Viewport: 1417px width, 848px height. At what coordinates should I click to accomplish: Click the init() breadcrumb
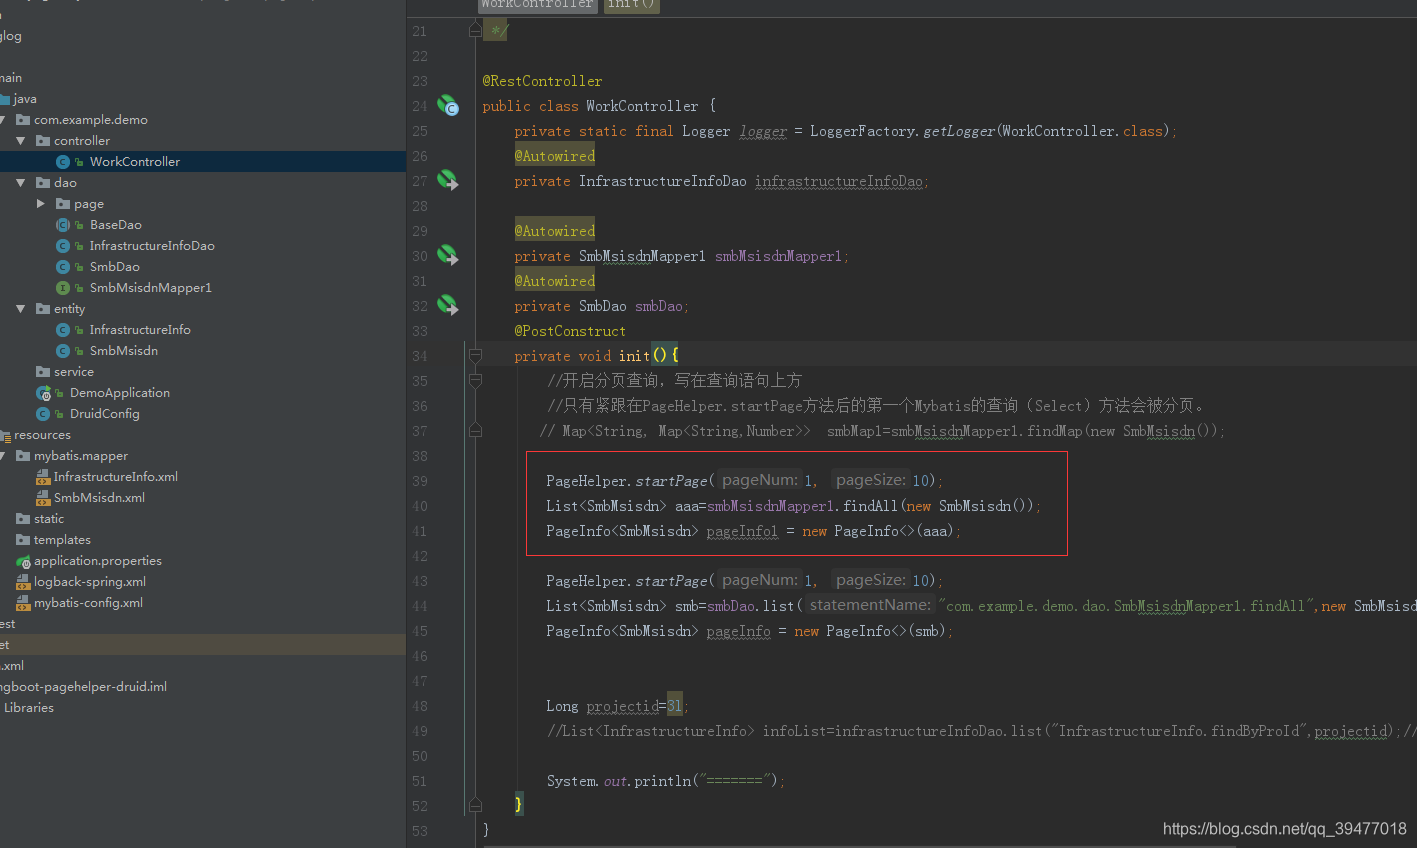coord(631,5)
